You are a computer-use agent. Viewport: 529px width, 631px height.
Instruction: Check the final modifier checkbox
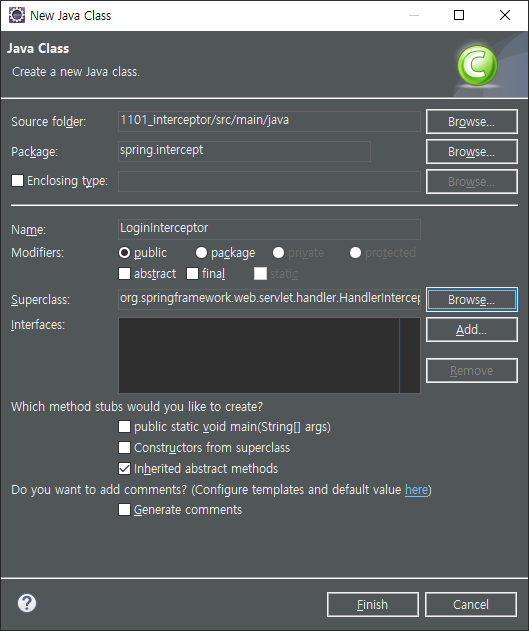pyautogui.click(x=192, y=274)
